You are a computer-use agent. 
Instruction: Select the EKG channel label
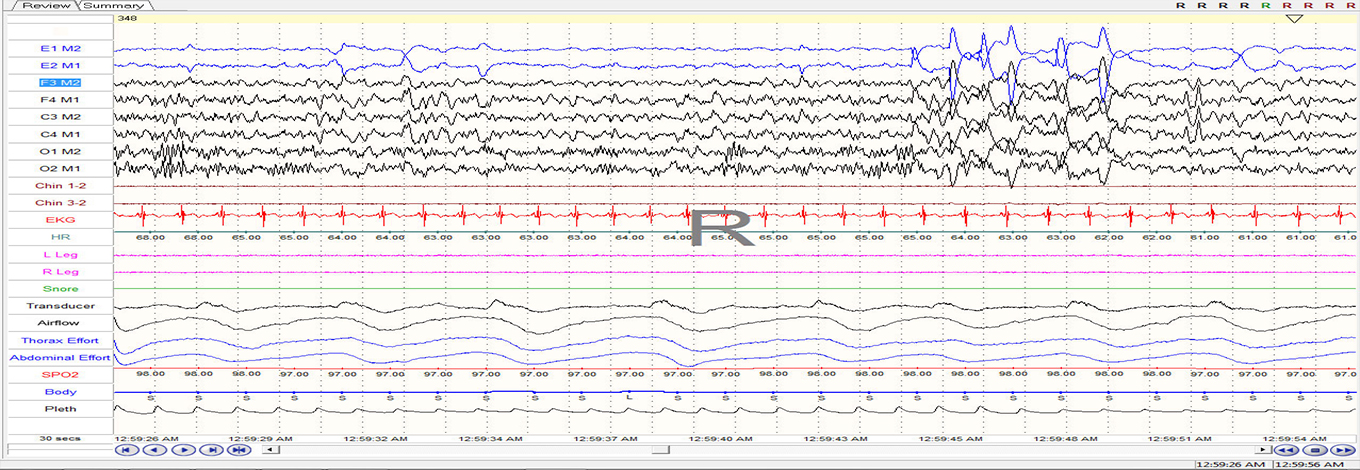(x=60, y=220)
